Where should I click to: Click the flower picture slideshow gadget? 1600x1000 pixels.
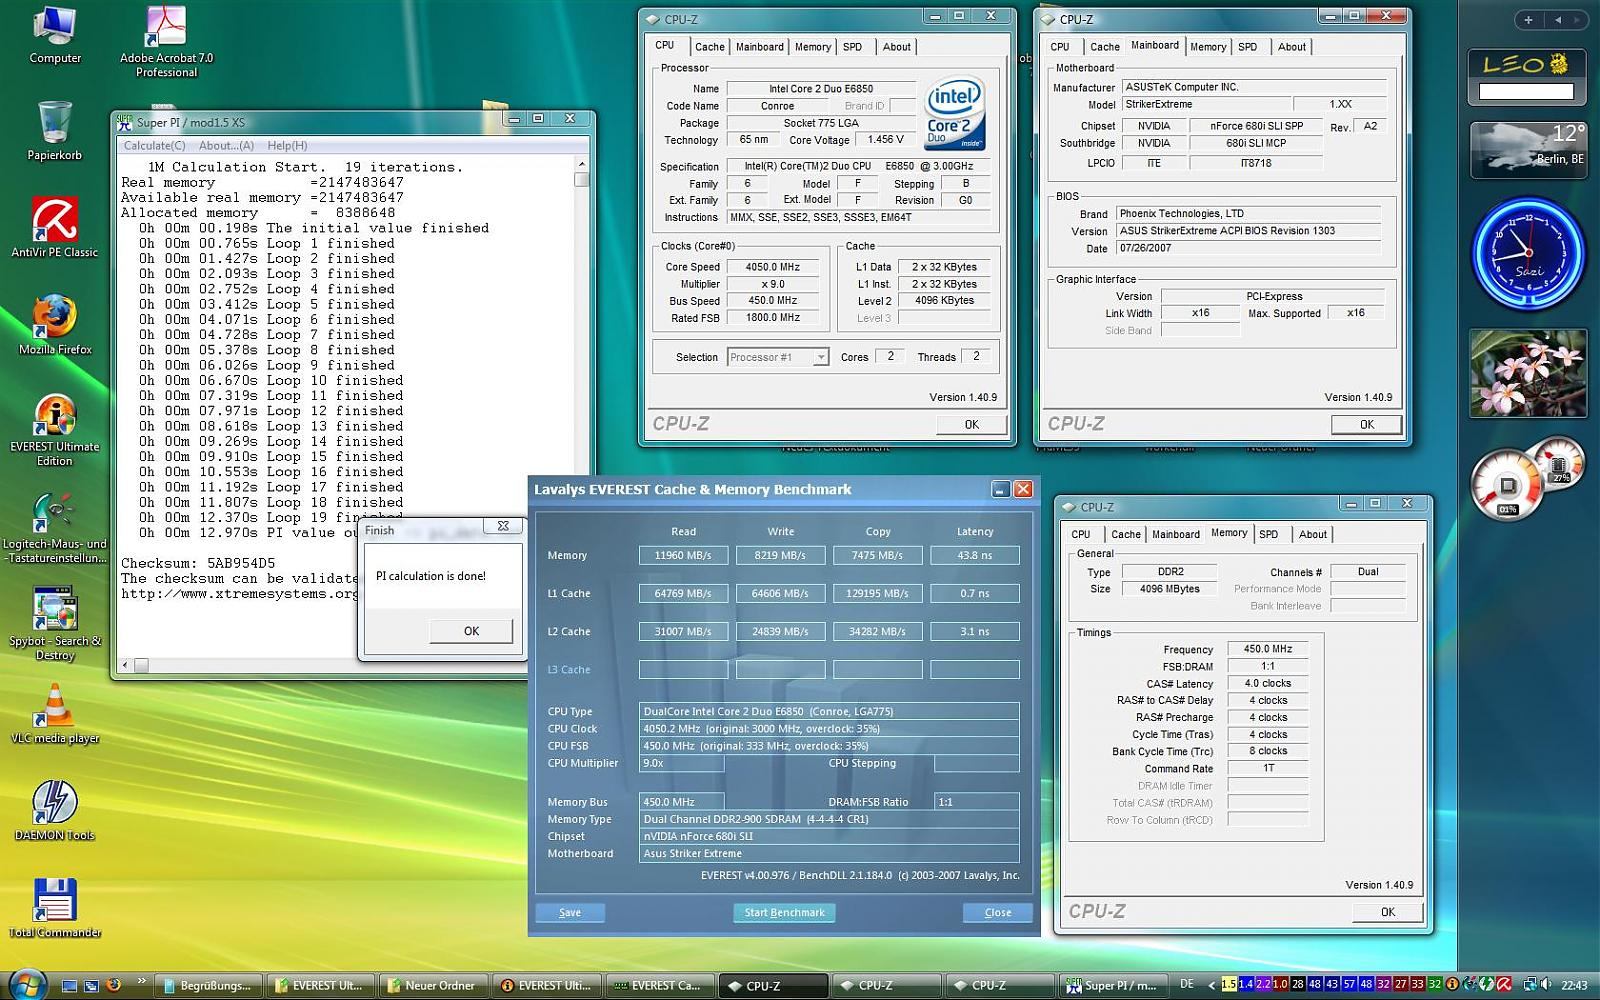[x=1527, y=373]
